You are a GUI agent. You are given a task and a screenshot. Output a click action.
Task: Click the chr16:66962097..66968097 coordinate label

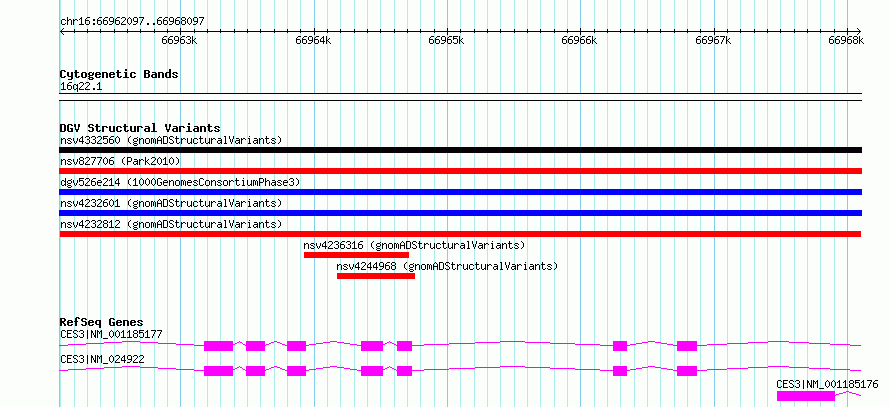point(132,22)
